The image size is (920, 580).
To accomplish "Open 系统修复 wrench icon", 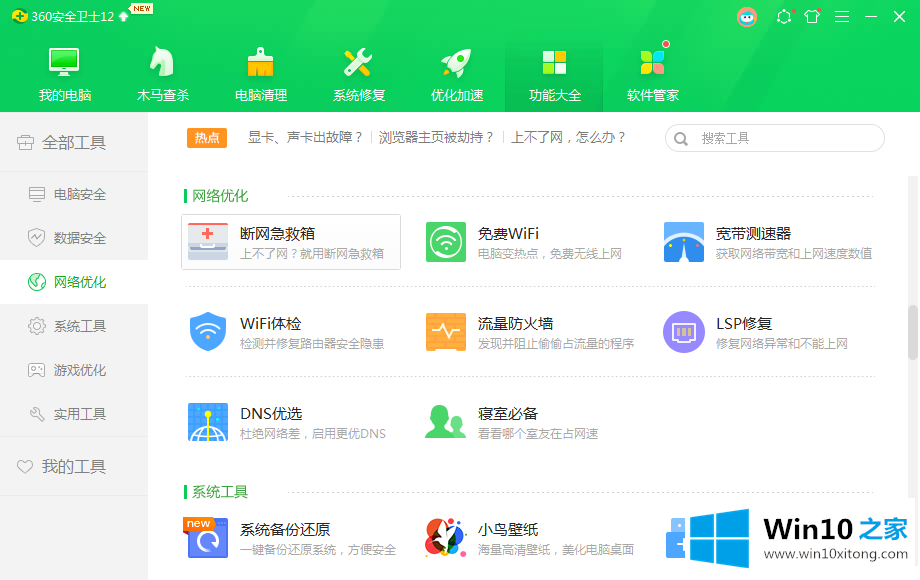I will point(358,62).
